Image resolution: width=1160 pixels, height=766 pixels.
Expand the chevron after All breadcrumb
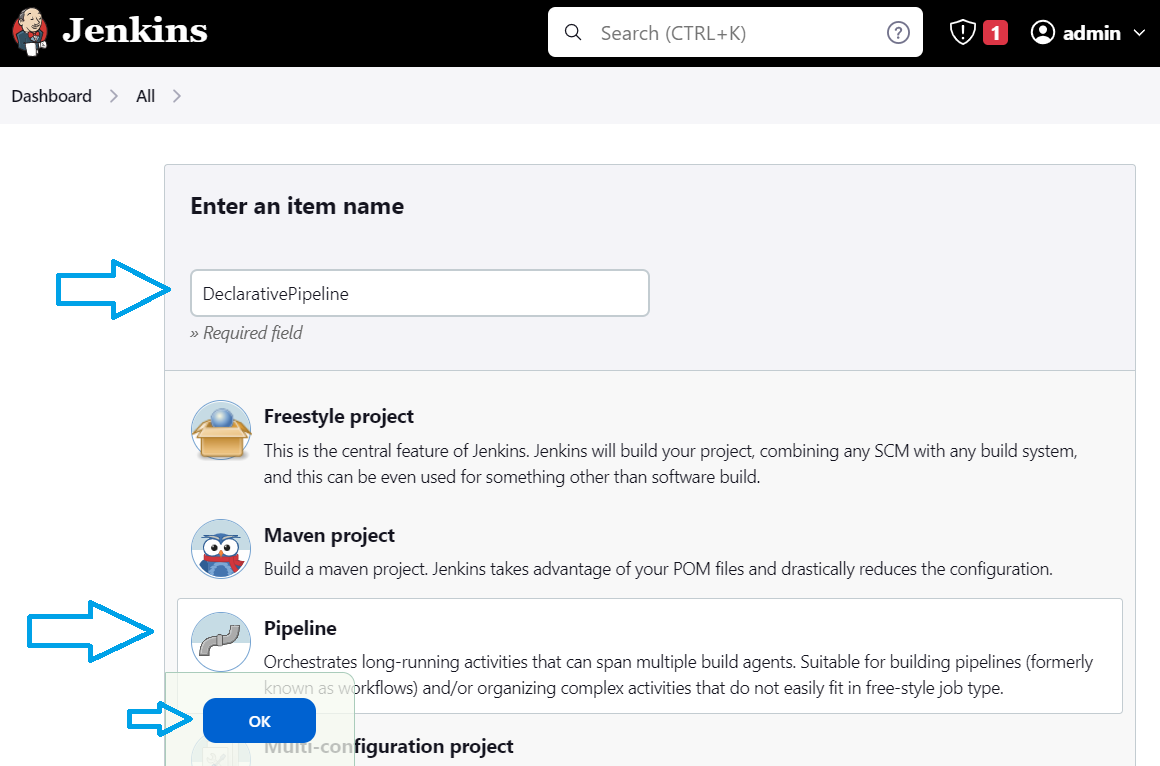(177, 96)
